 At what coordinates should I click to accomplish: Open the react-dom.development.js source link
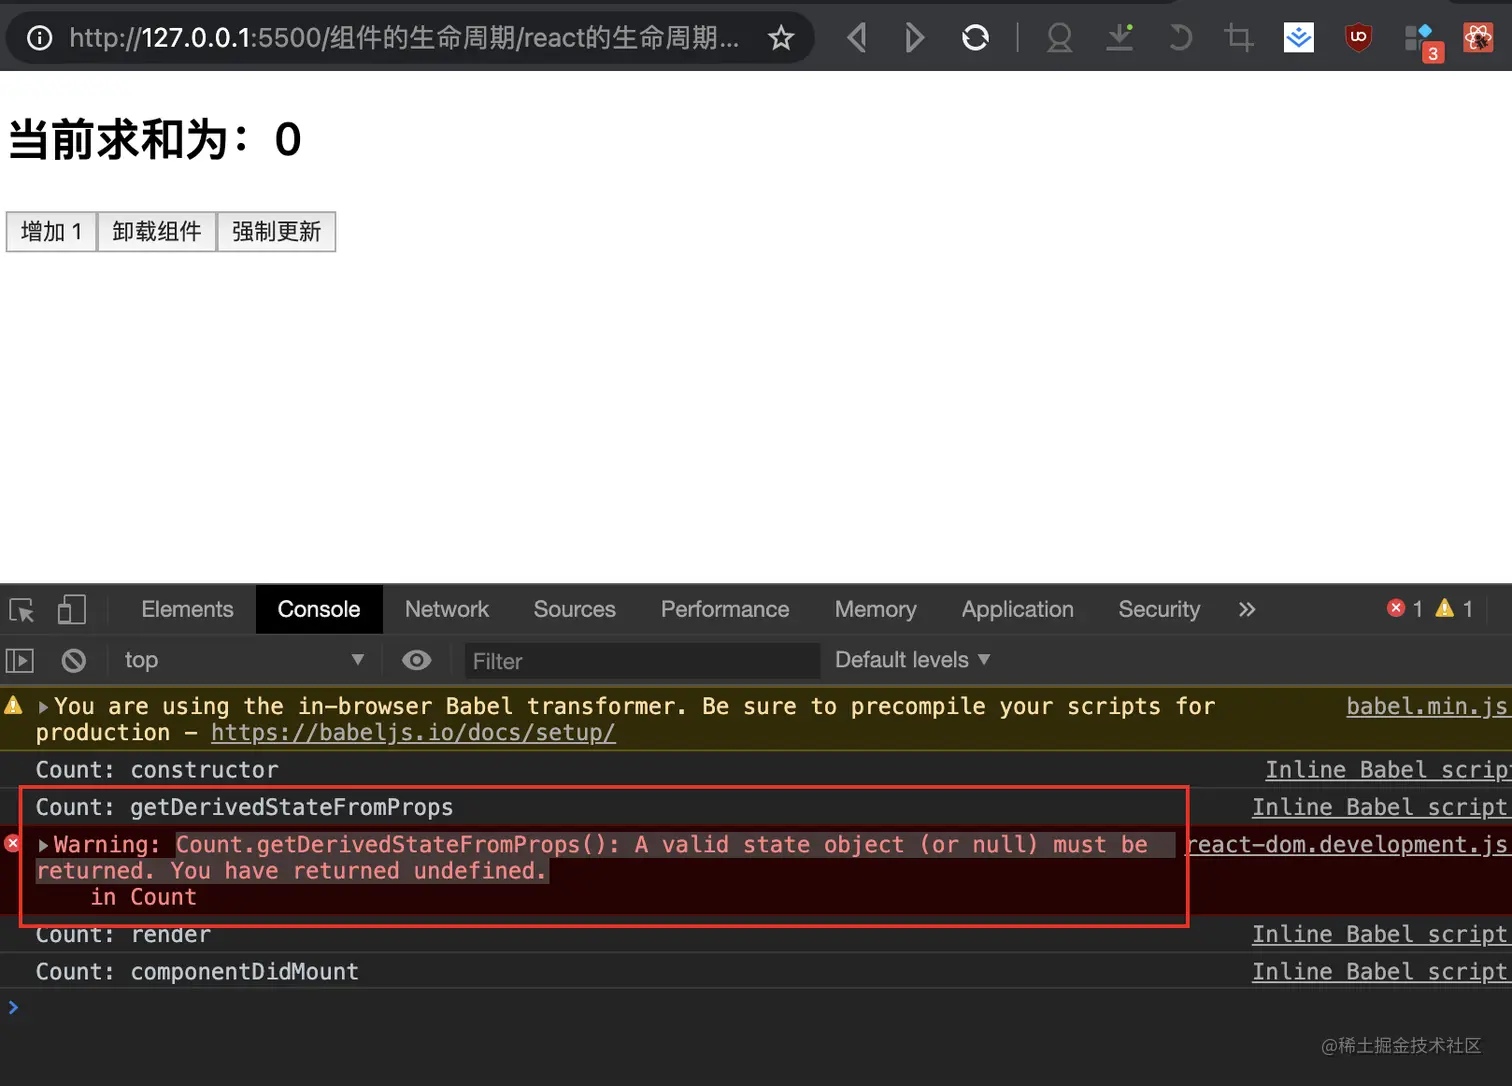tap(1347, 845)
